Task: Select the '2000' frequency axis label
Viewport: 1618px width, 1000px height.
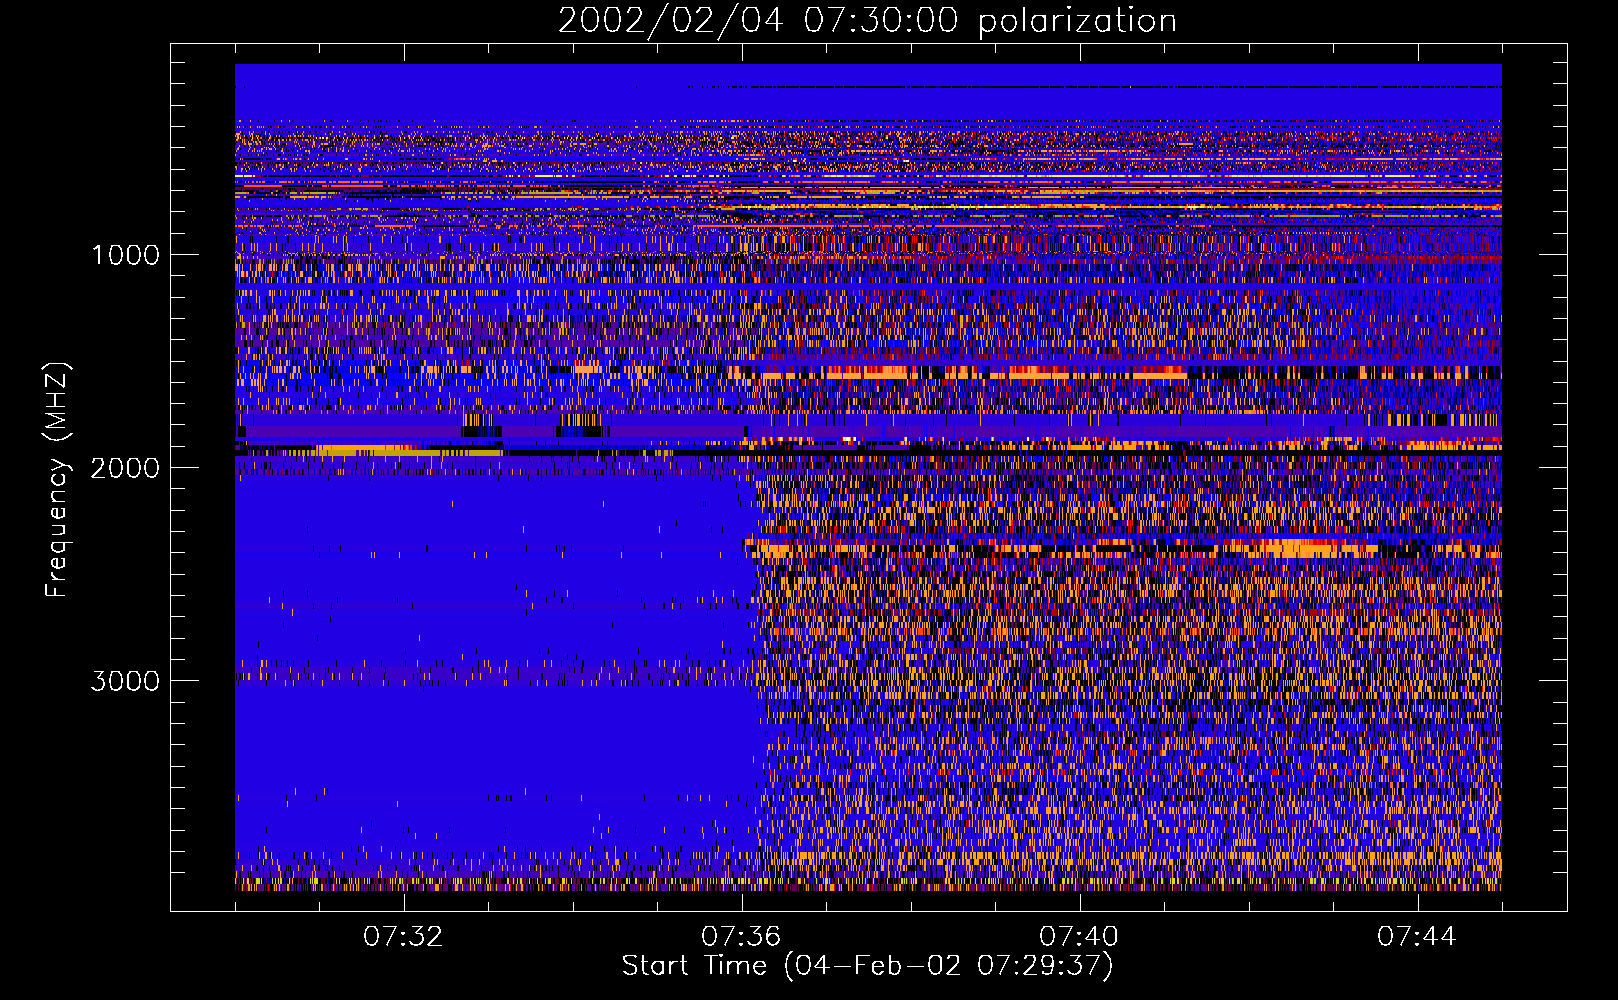Action: tap(125, 468)
